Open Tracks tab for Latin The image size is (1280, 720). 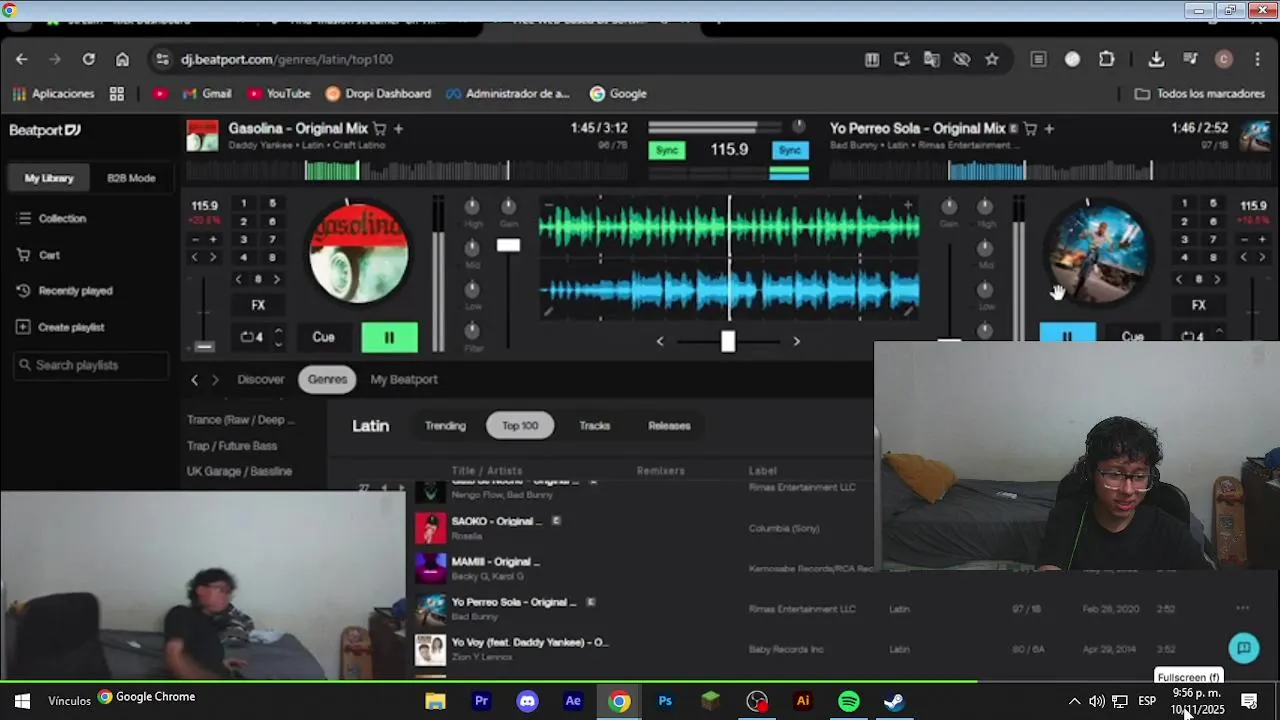click(594, 426)
